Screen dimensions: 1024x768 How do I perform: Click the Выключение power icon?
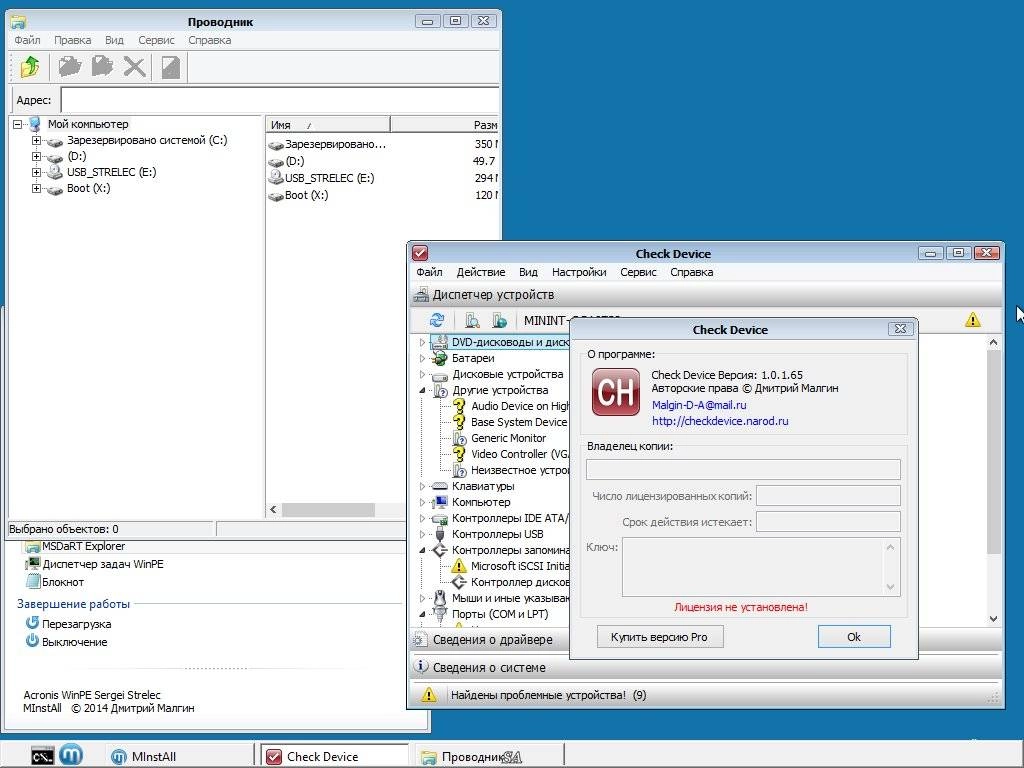(32, 641)
